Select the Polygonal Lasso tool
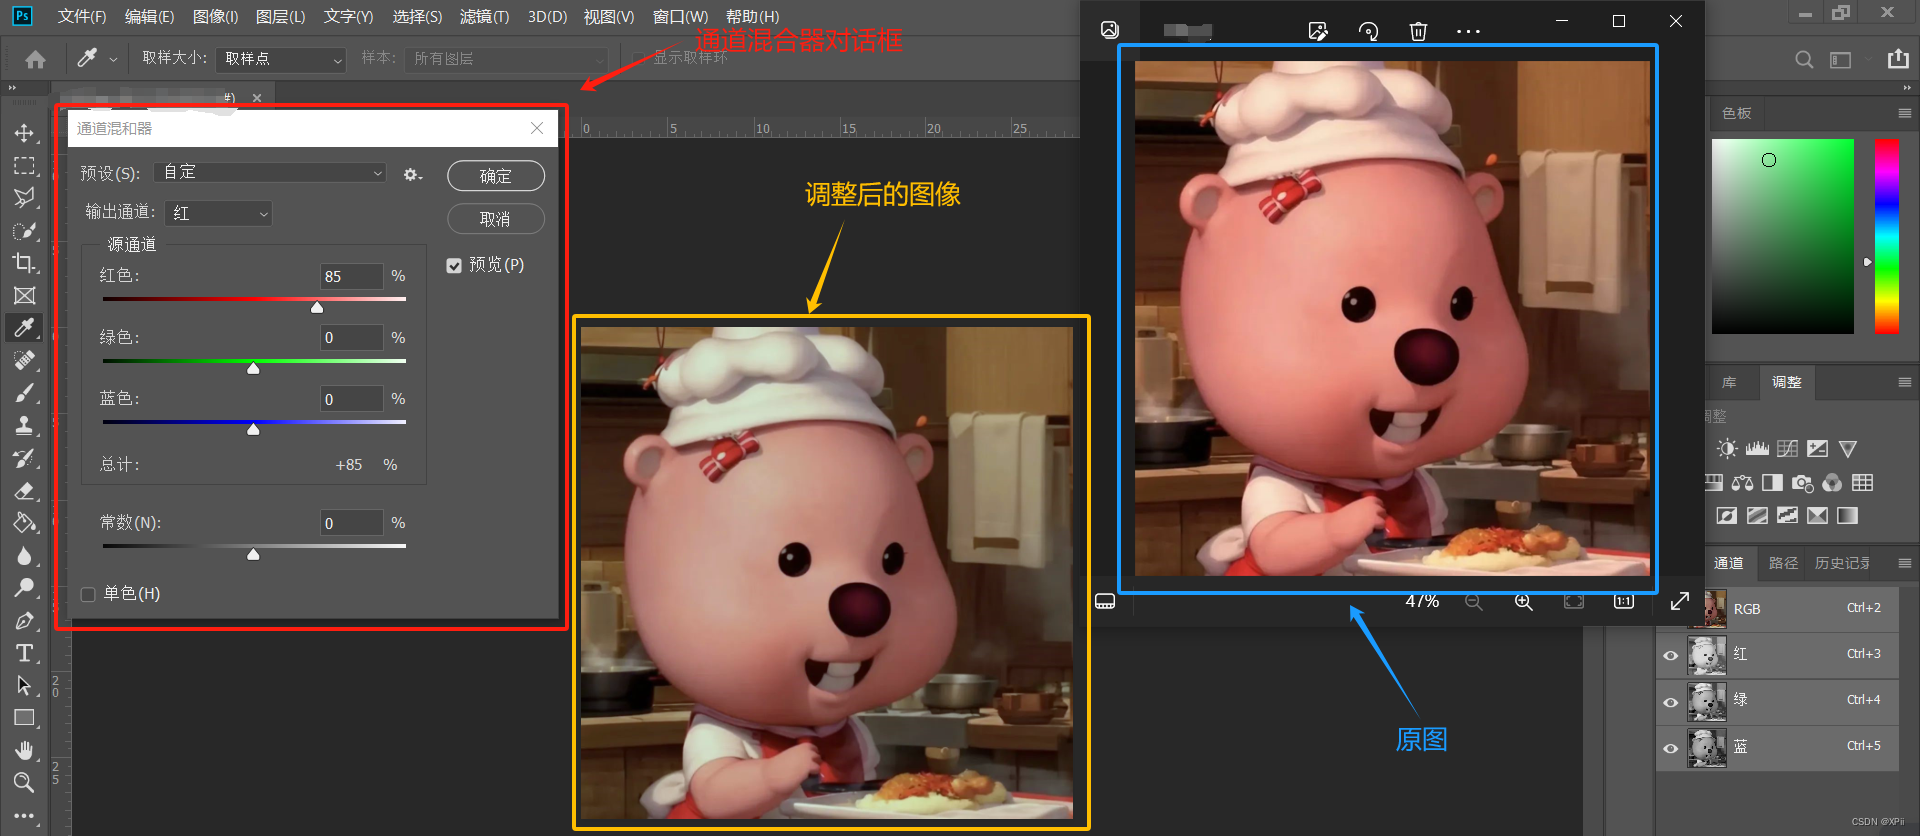This screenshot has height=836, width=1920. point(24,198)
